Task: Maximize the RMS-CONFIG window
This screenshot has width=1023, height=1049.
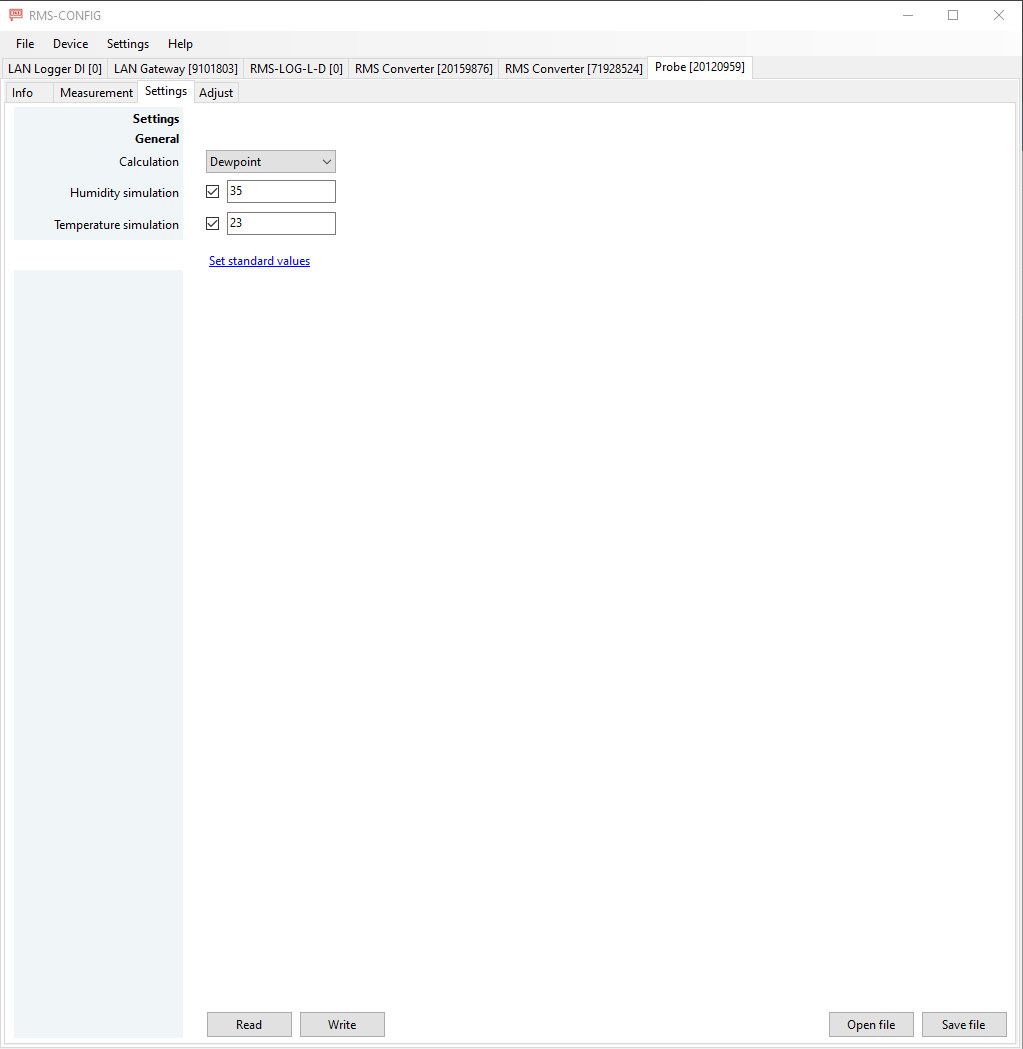Action: pyautogui.click(x=953, y=15)
